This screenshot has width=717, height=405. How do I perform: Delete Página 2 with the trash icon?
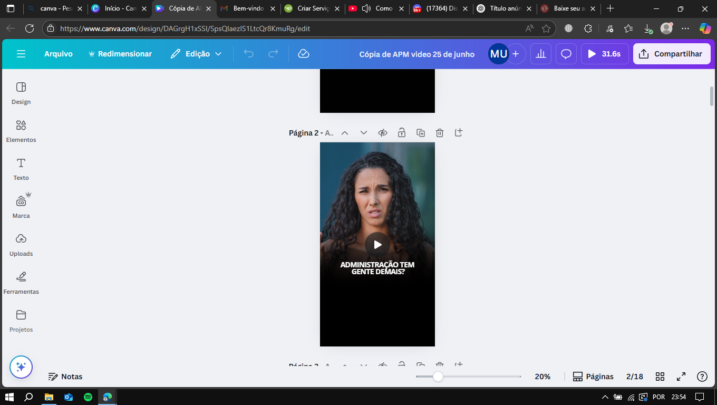(439, 133)
